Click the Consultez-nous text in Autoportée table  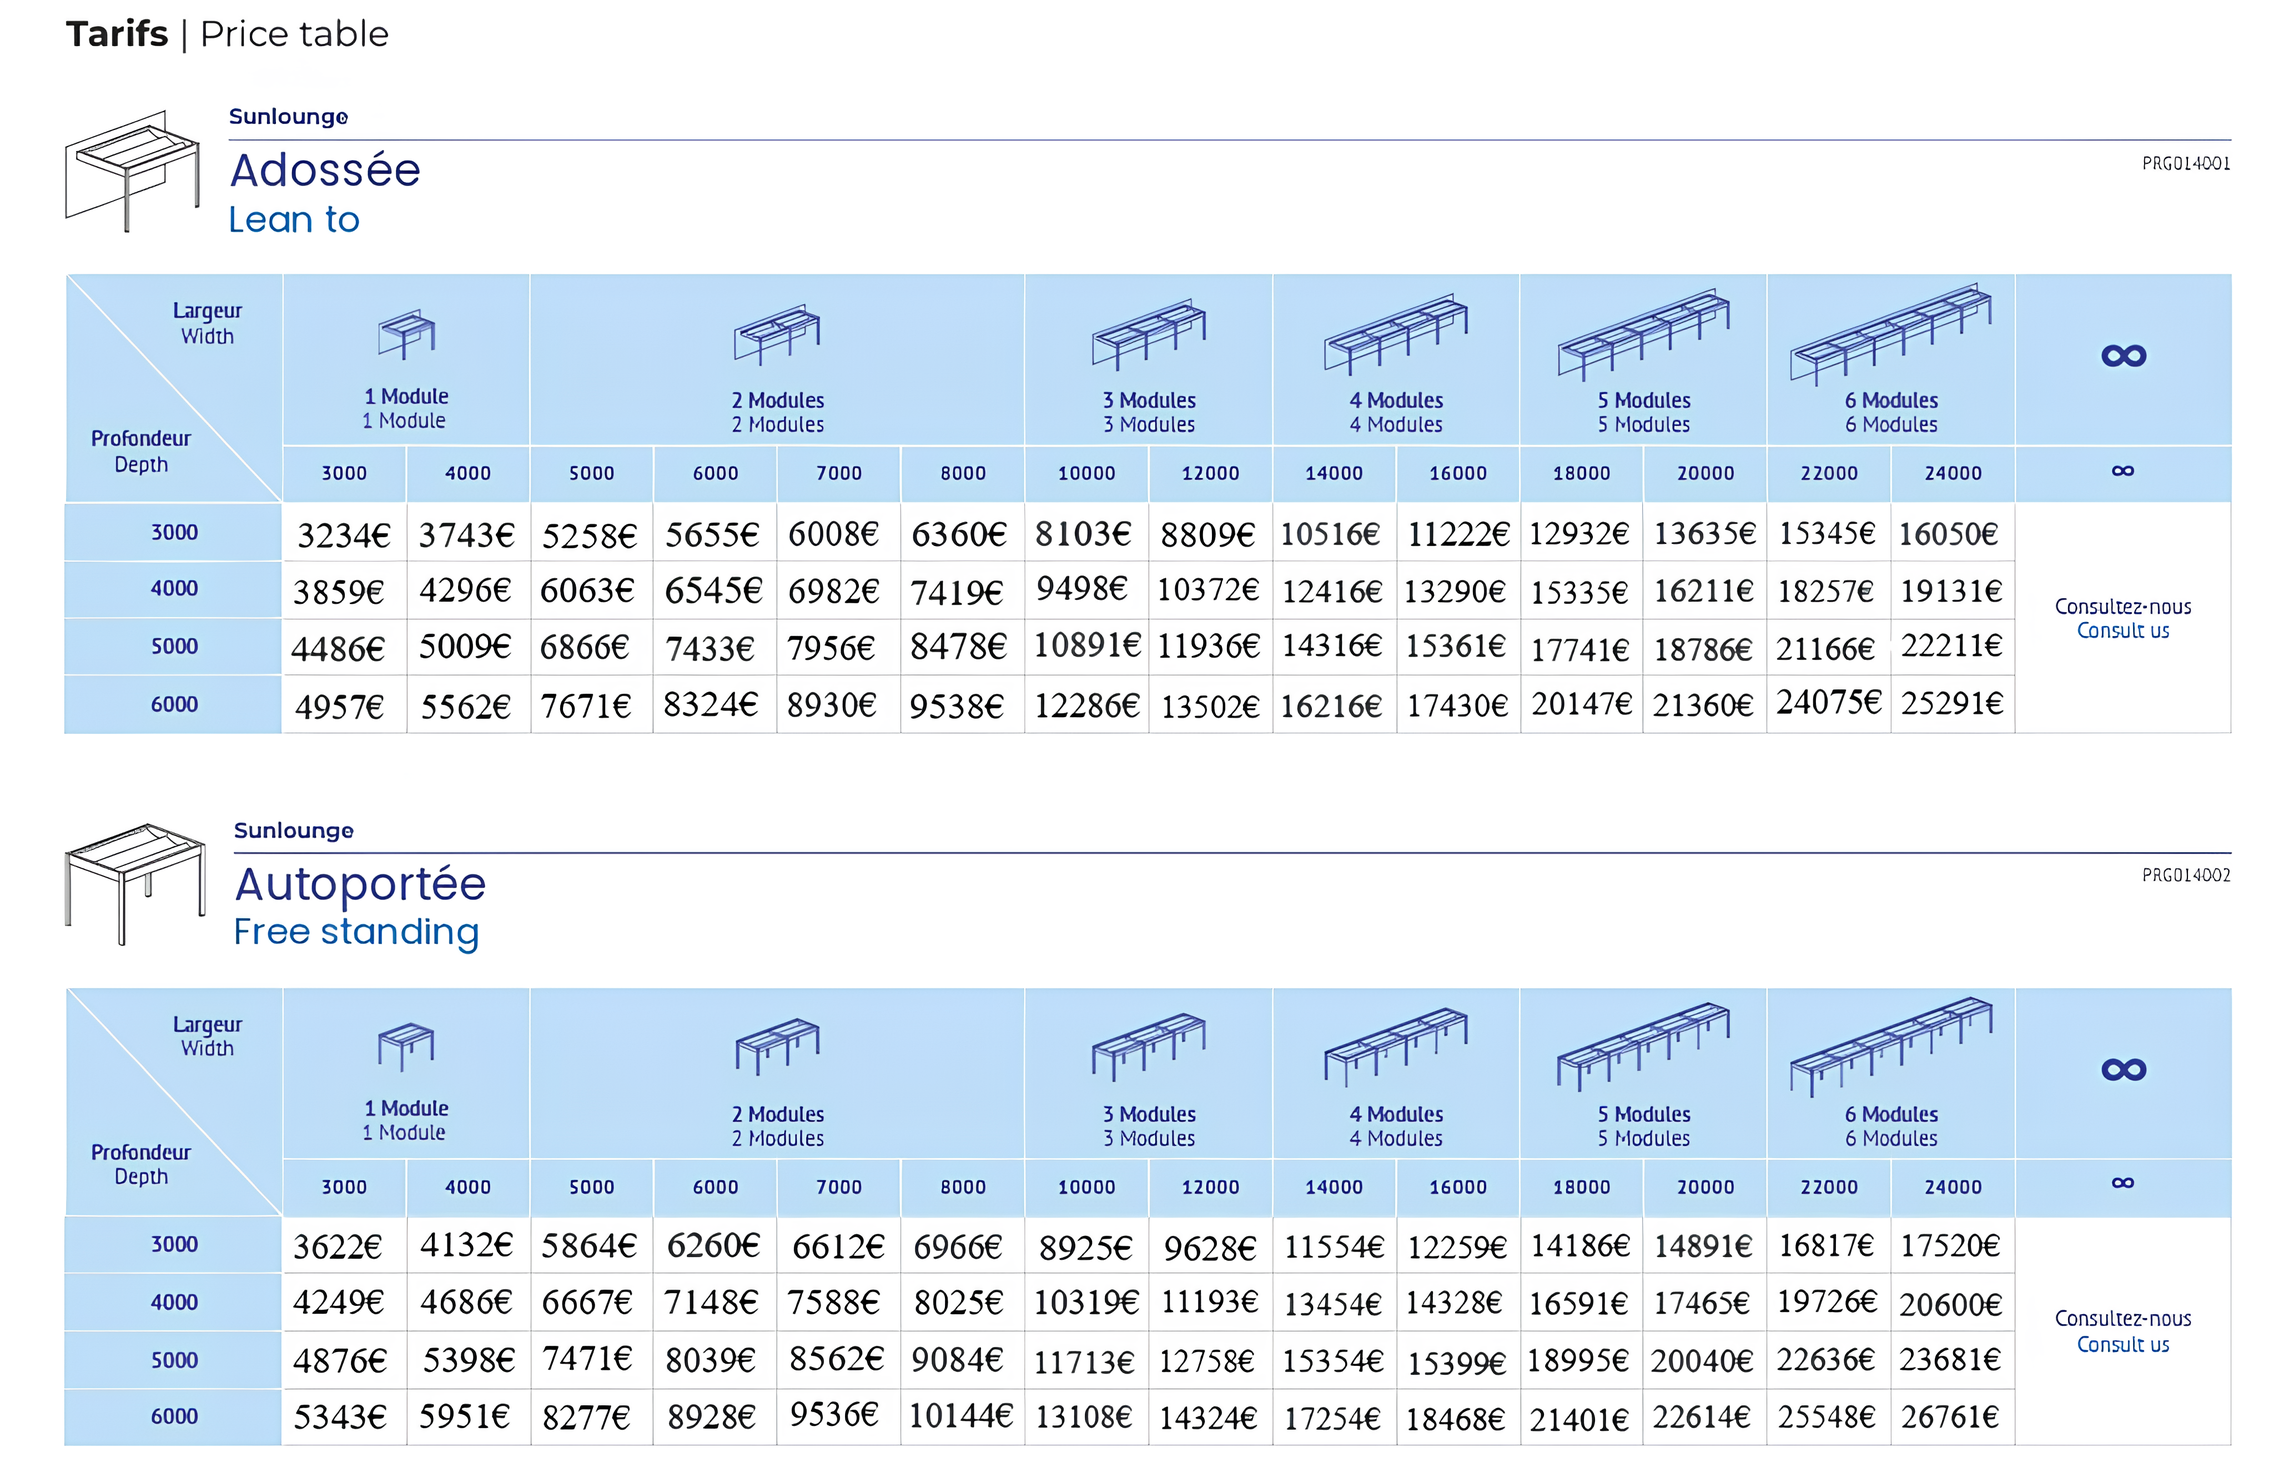tap(2122, 1319)
